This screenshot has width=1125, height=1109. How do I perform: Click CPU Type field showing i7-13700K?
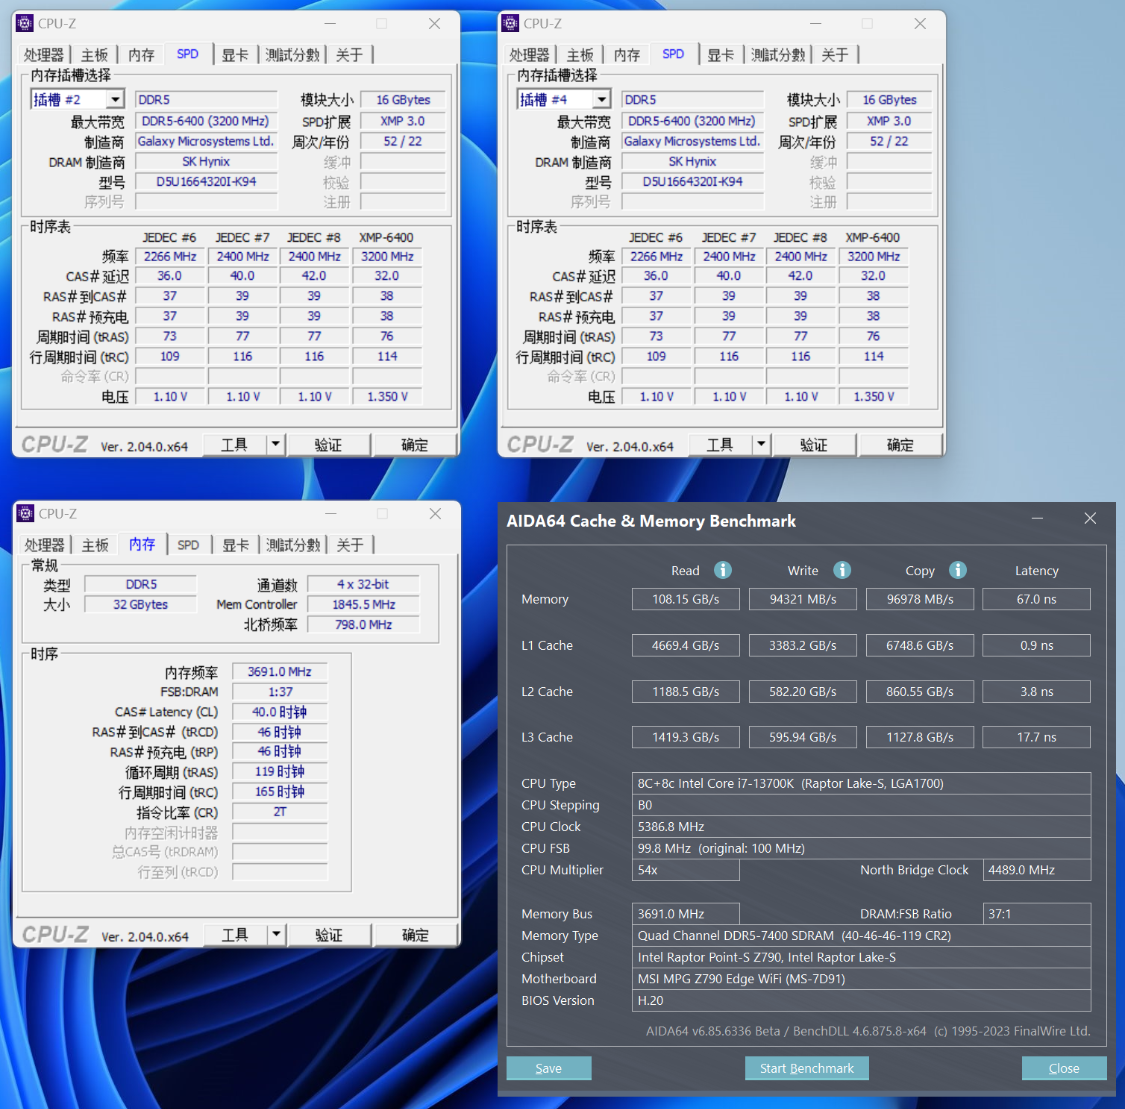point(862,783)
